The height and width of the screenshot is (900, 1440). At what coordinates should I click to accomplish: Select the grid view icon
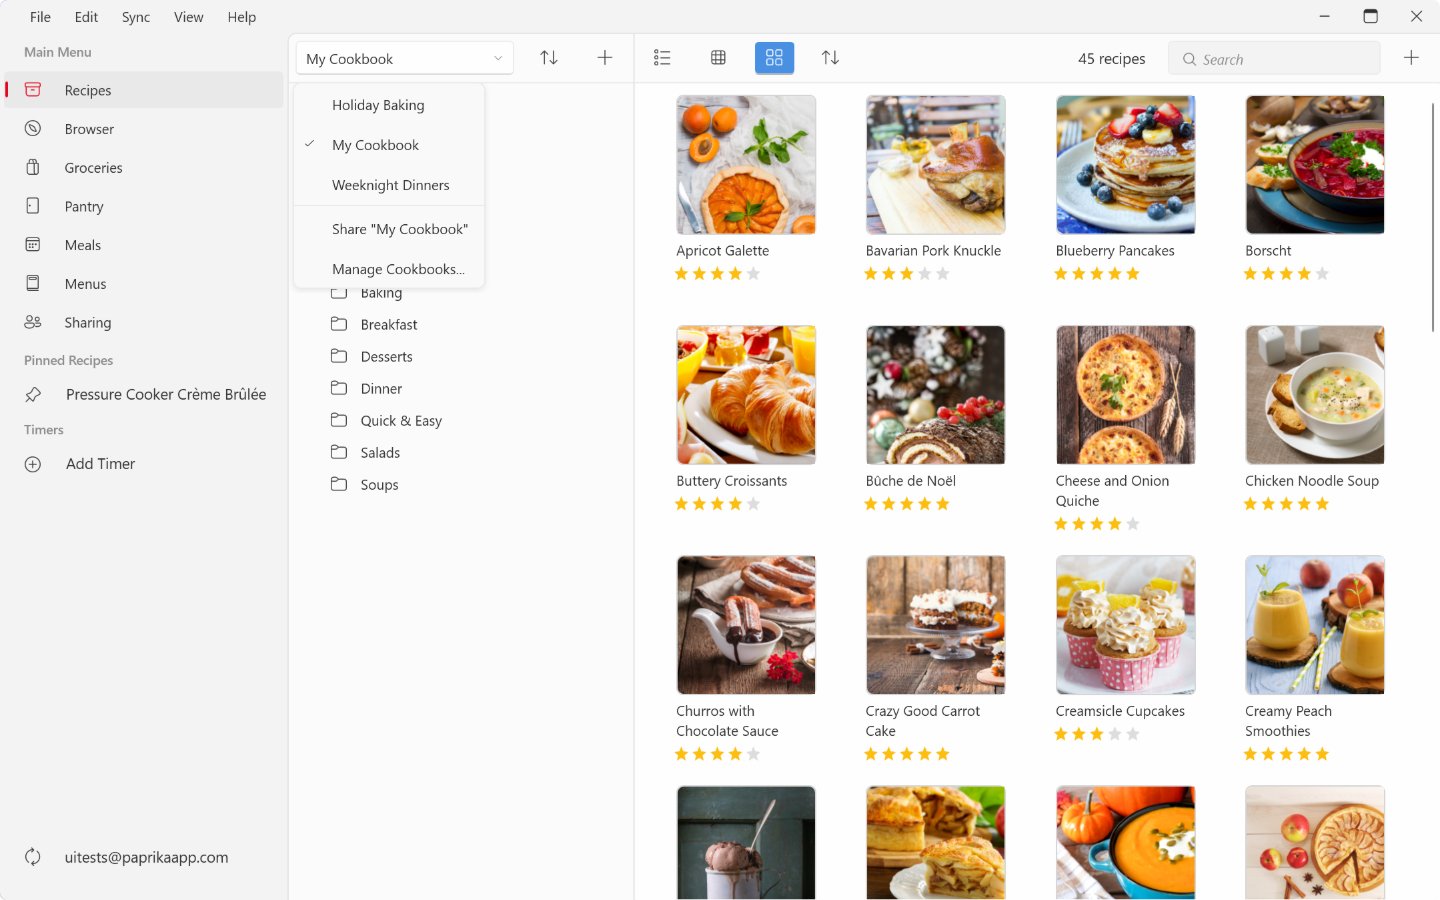point(774,58)
